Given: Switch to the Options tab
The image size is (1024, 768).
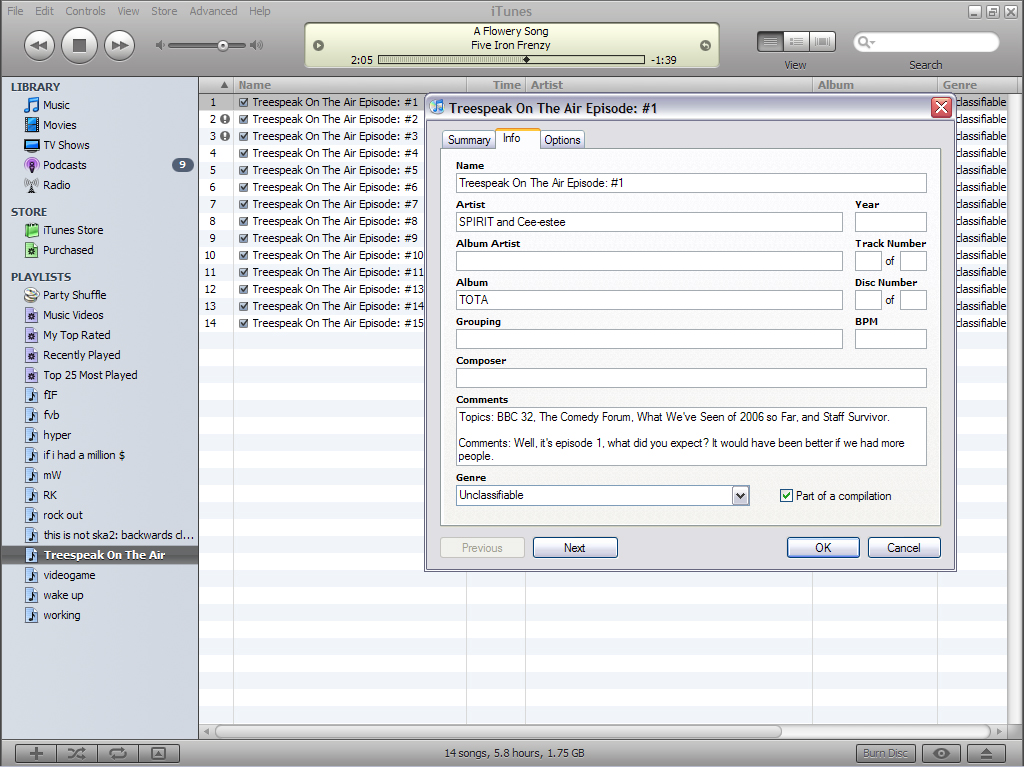Looking at the screenshot, I should pos(562,140).
